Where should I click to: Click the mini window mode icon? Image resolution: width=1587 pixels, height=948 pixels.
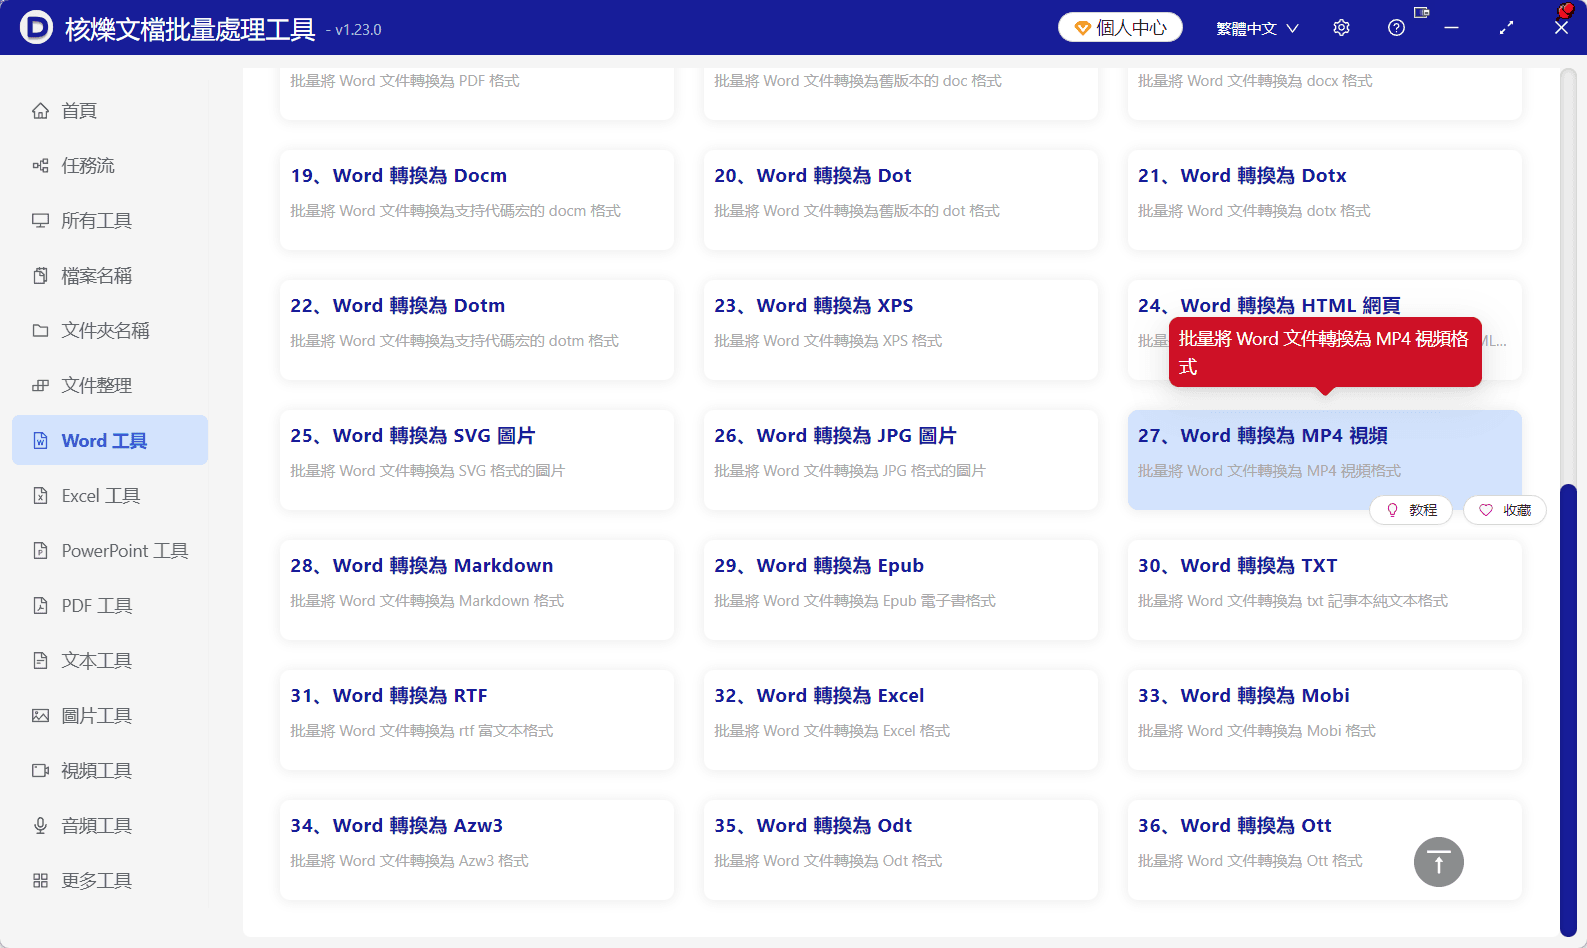tap(1421, 13)
